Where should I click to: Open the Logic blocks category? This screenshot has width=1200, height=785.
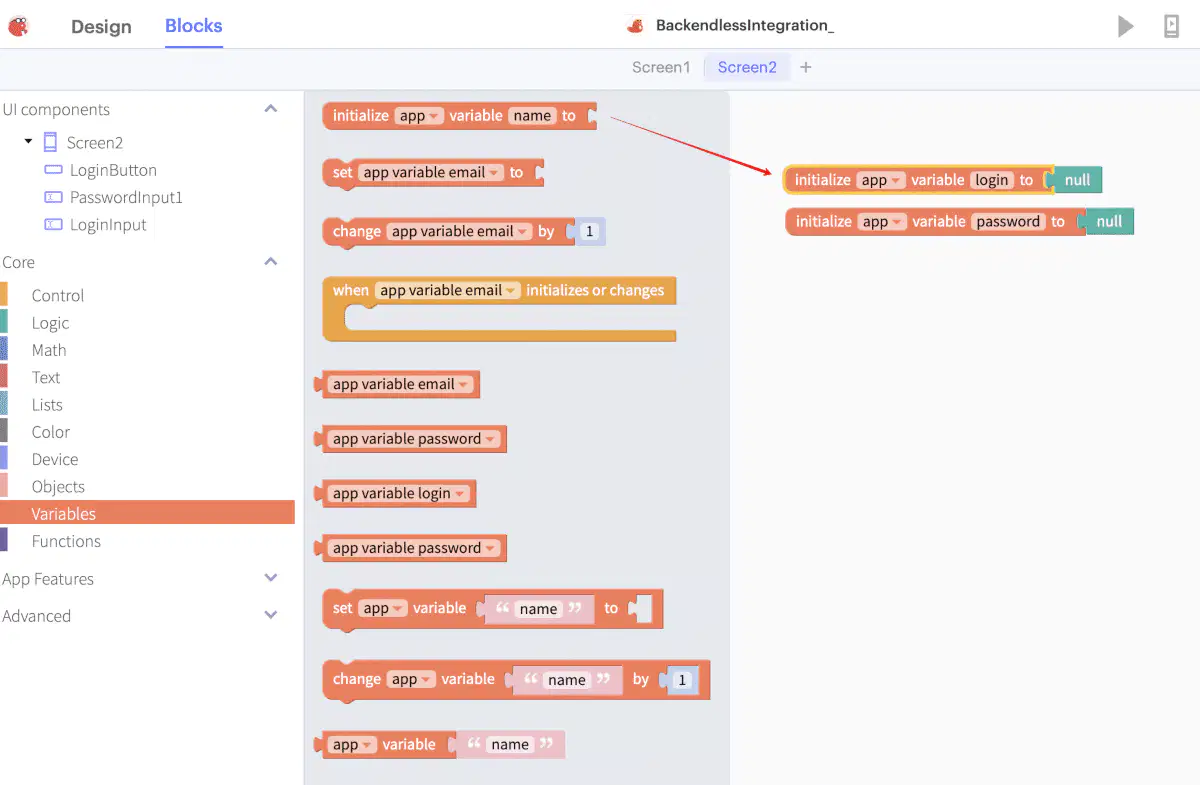pyautogui.click(x=50, y=322)
